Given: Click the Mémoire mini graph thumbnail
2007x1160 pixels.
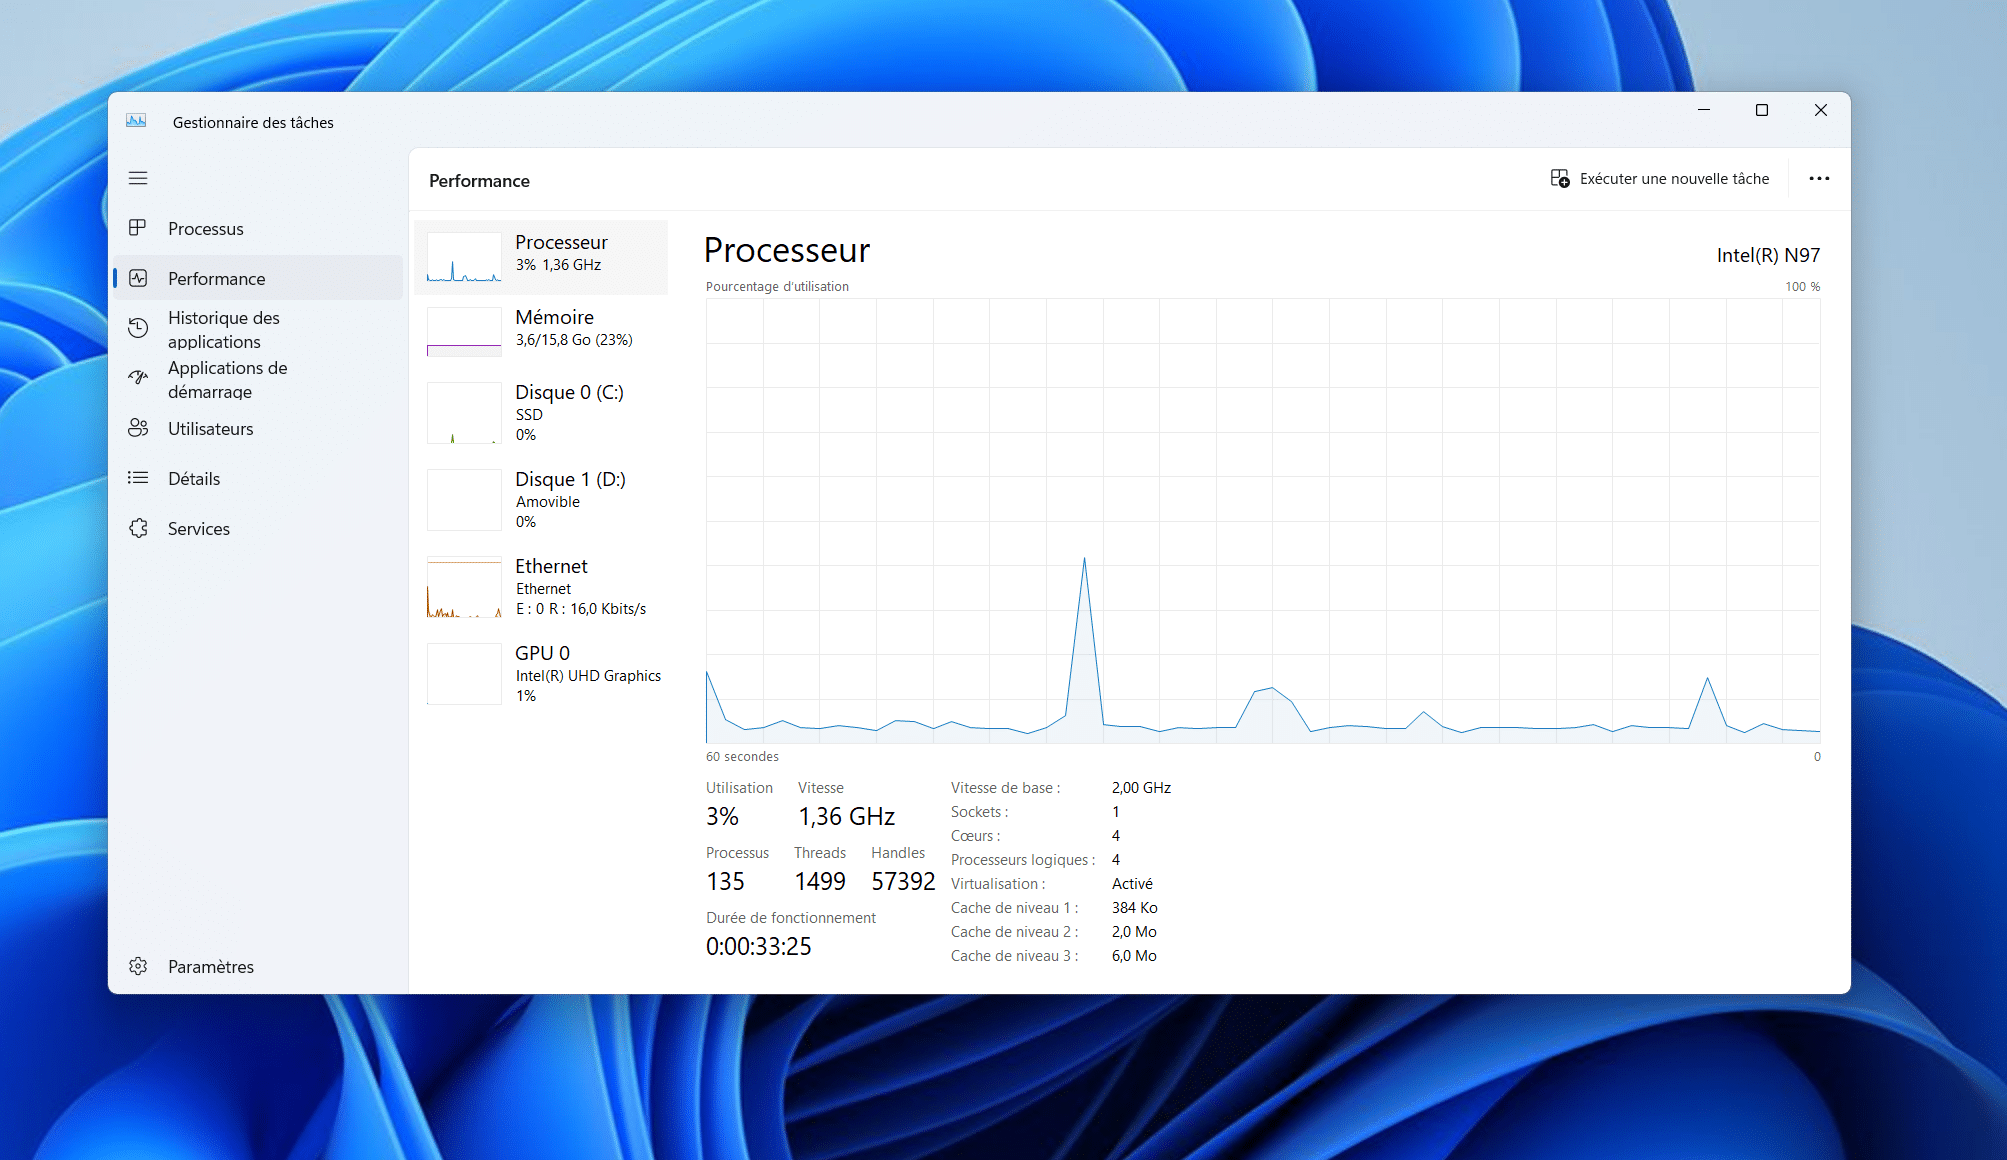Looking at the screenshot, I should pos(464,332).
